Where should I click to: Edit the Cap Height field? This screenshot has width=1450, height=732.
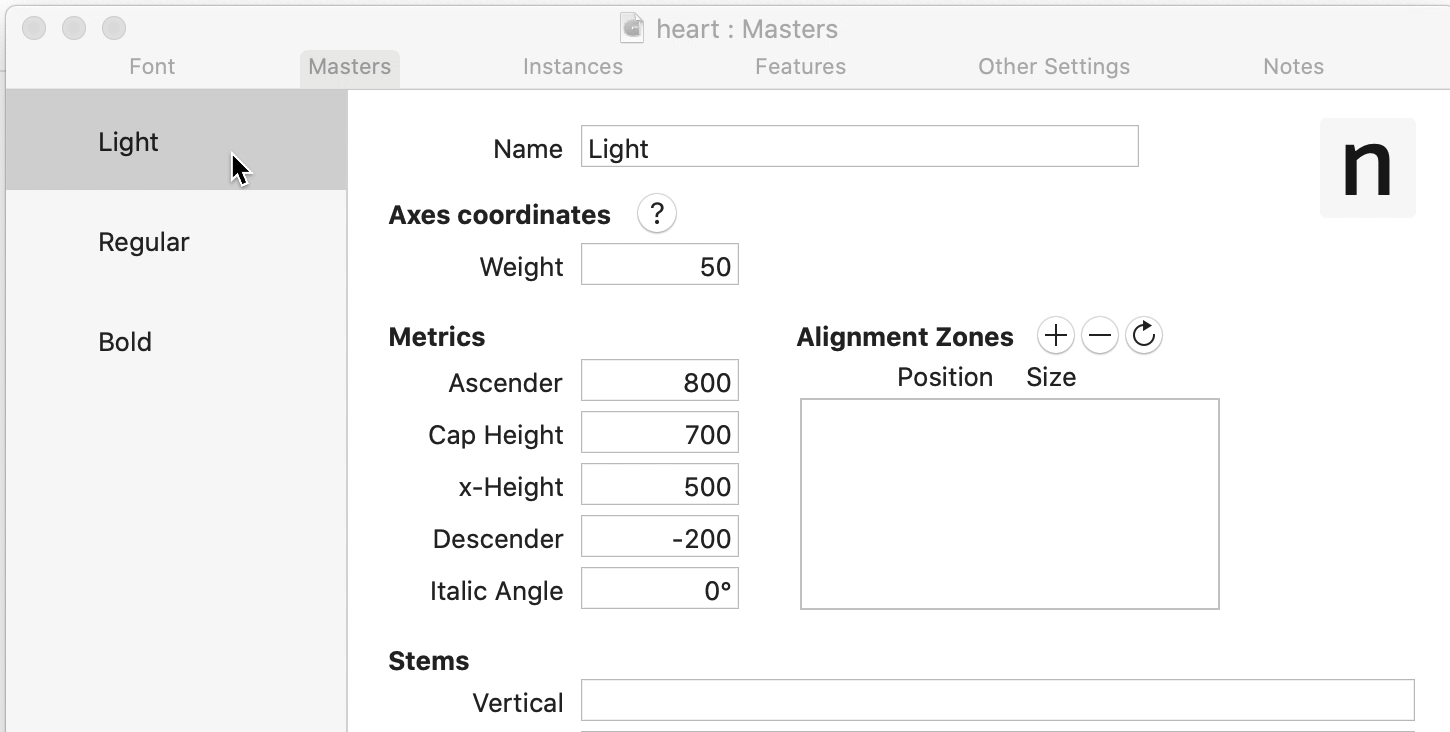pos(660,434)
